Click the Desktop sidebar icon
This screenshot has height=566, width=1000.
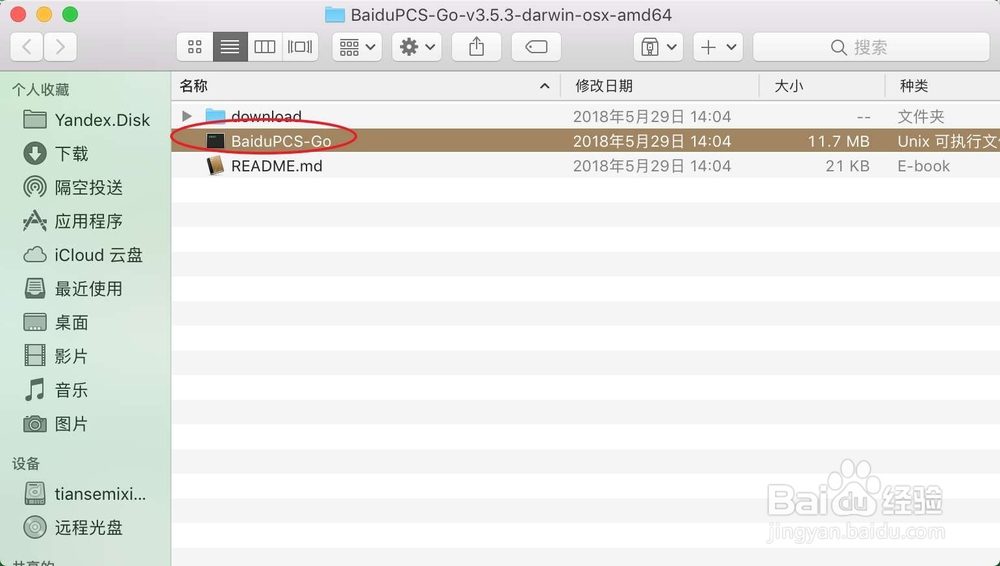click(x=34, y=322)
